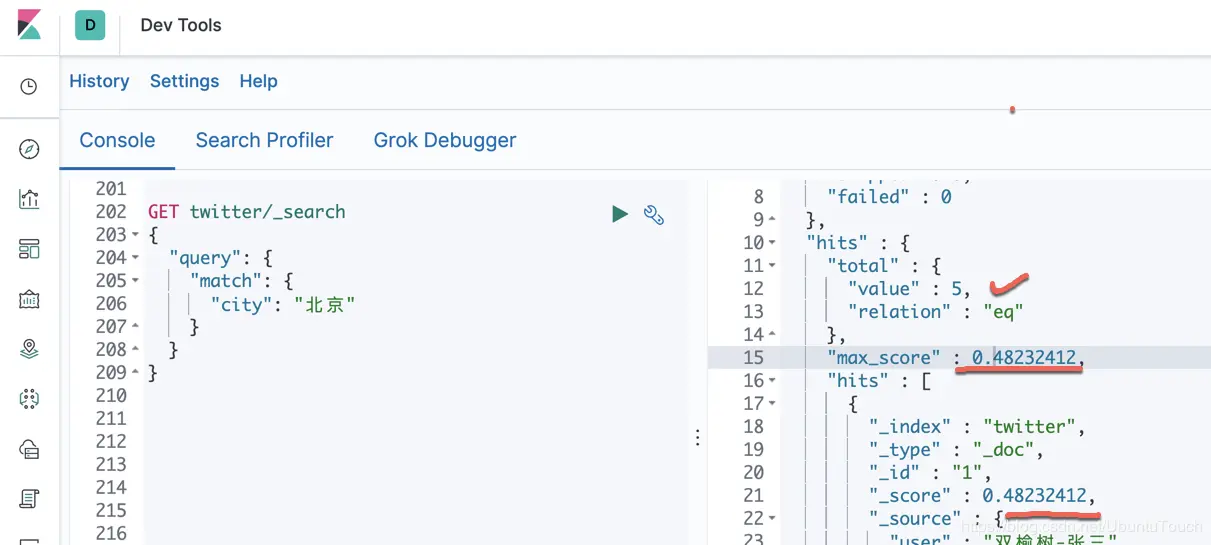Click the GET twitter/_search request line

tap(247, 212)
